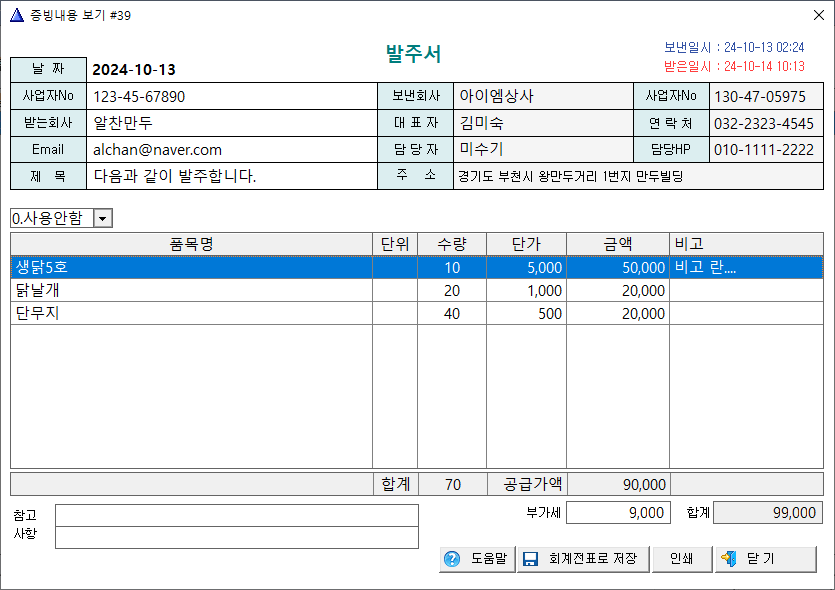Screen dimensions: 835x590
Task: Click the 인쇄 print button
Action: click(682, 559)
